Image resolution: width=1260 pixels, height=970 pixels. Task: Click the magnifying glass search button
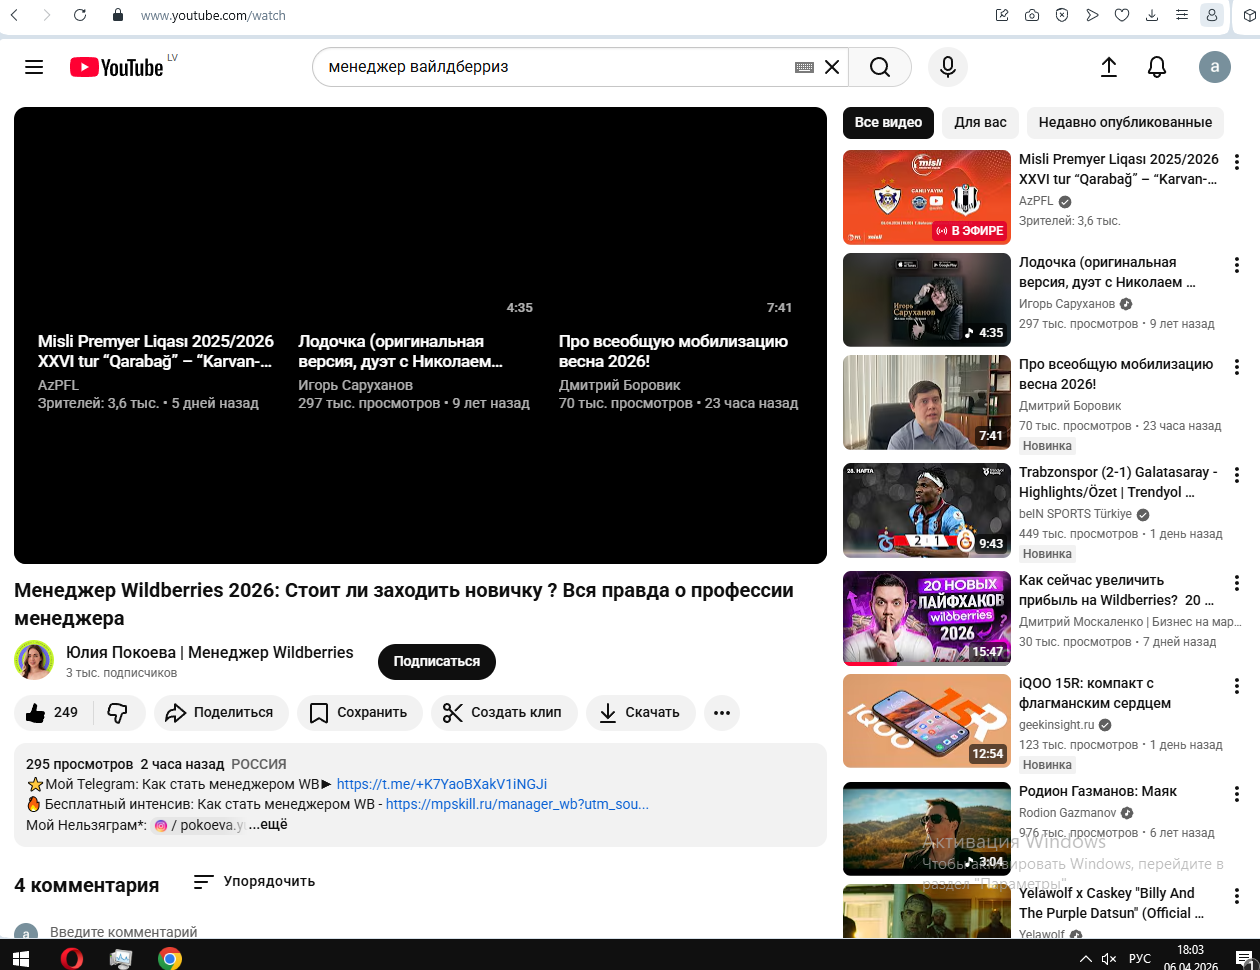pyautogui.click(x=880, y=67)
